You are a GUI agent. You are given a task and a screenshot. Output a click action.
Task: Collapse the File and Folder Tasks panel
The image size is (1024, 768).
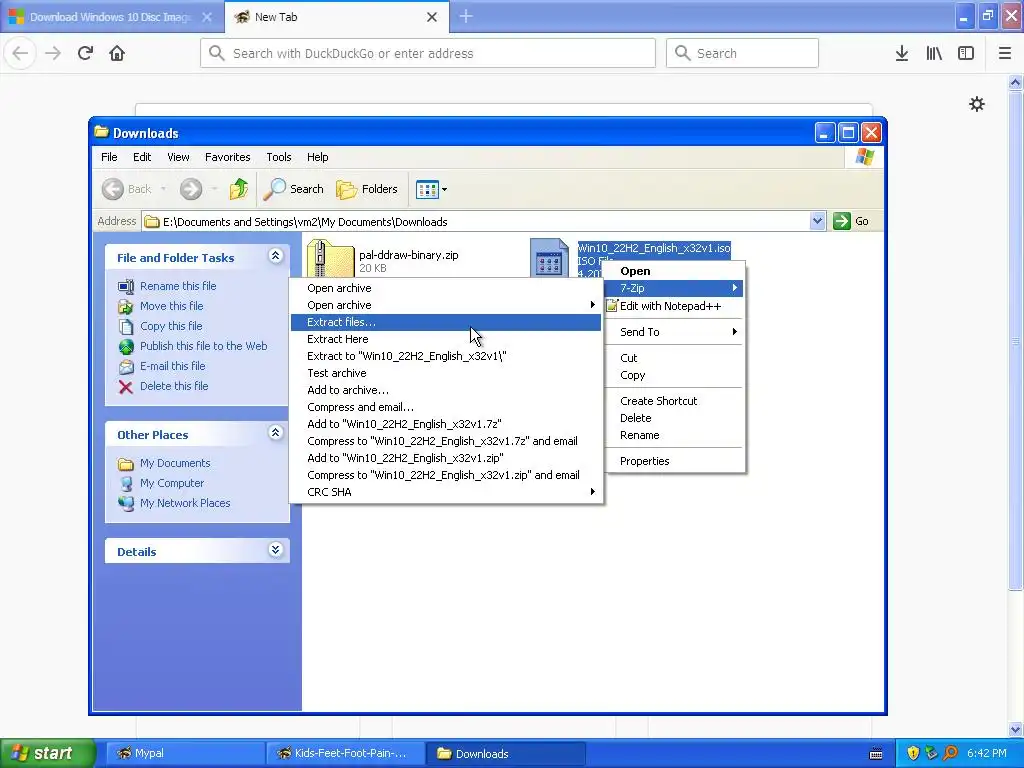276,256
